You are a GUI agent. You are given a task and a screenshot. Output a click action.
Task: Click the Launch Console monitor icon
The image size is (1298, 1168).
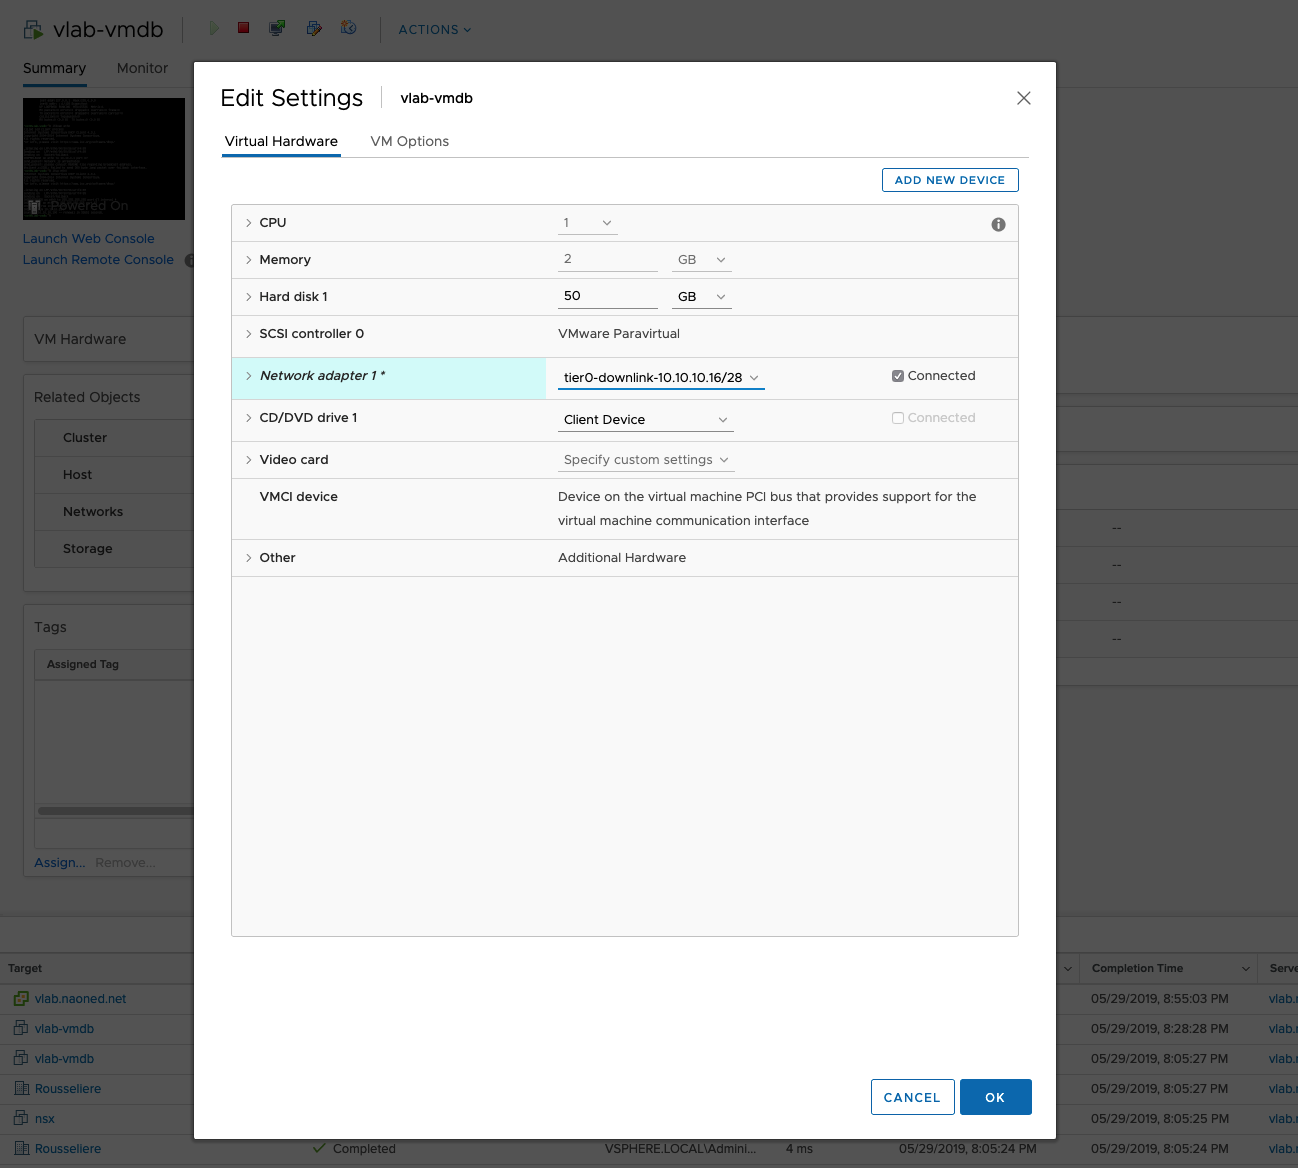click(277, 28)
